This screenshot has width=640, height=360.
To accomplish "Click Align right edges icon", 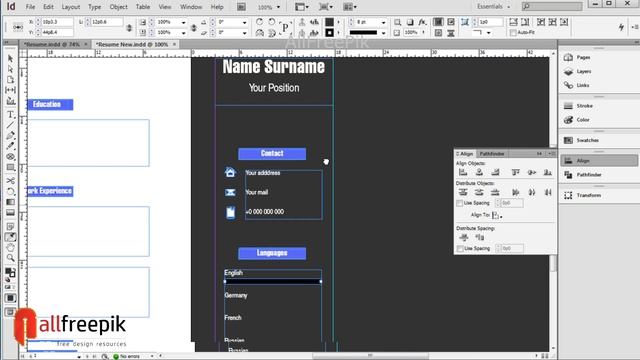I will tap(495, 172).
